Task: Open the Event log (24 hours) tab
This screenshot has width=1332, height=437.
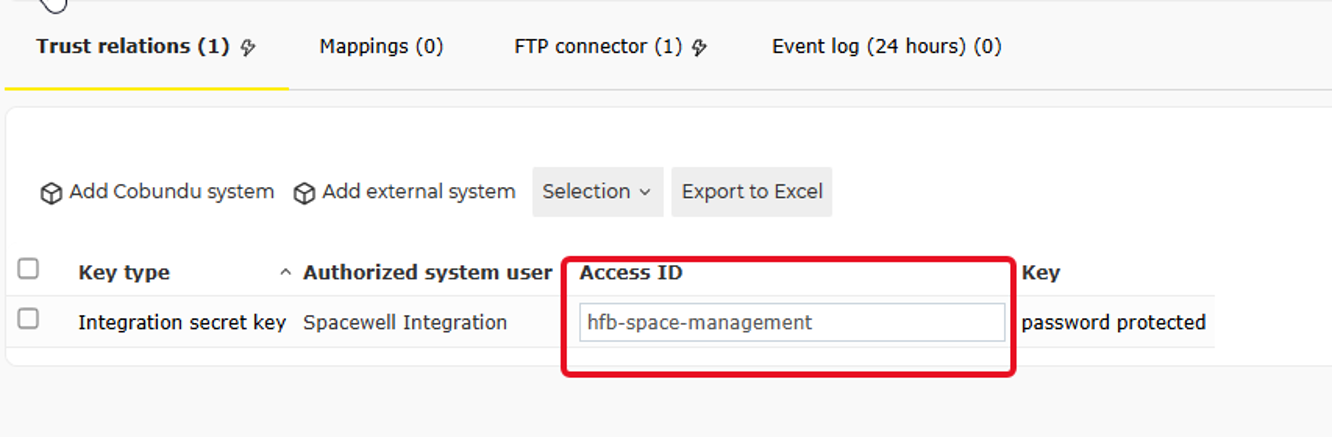Action: (x=887, y=46)
